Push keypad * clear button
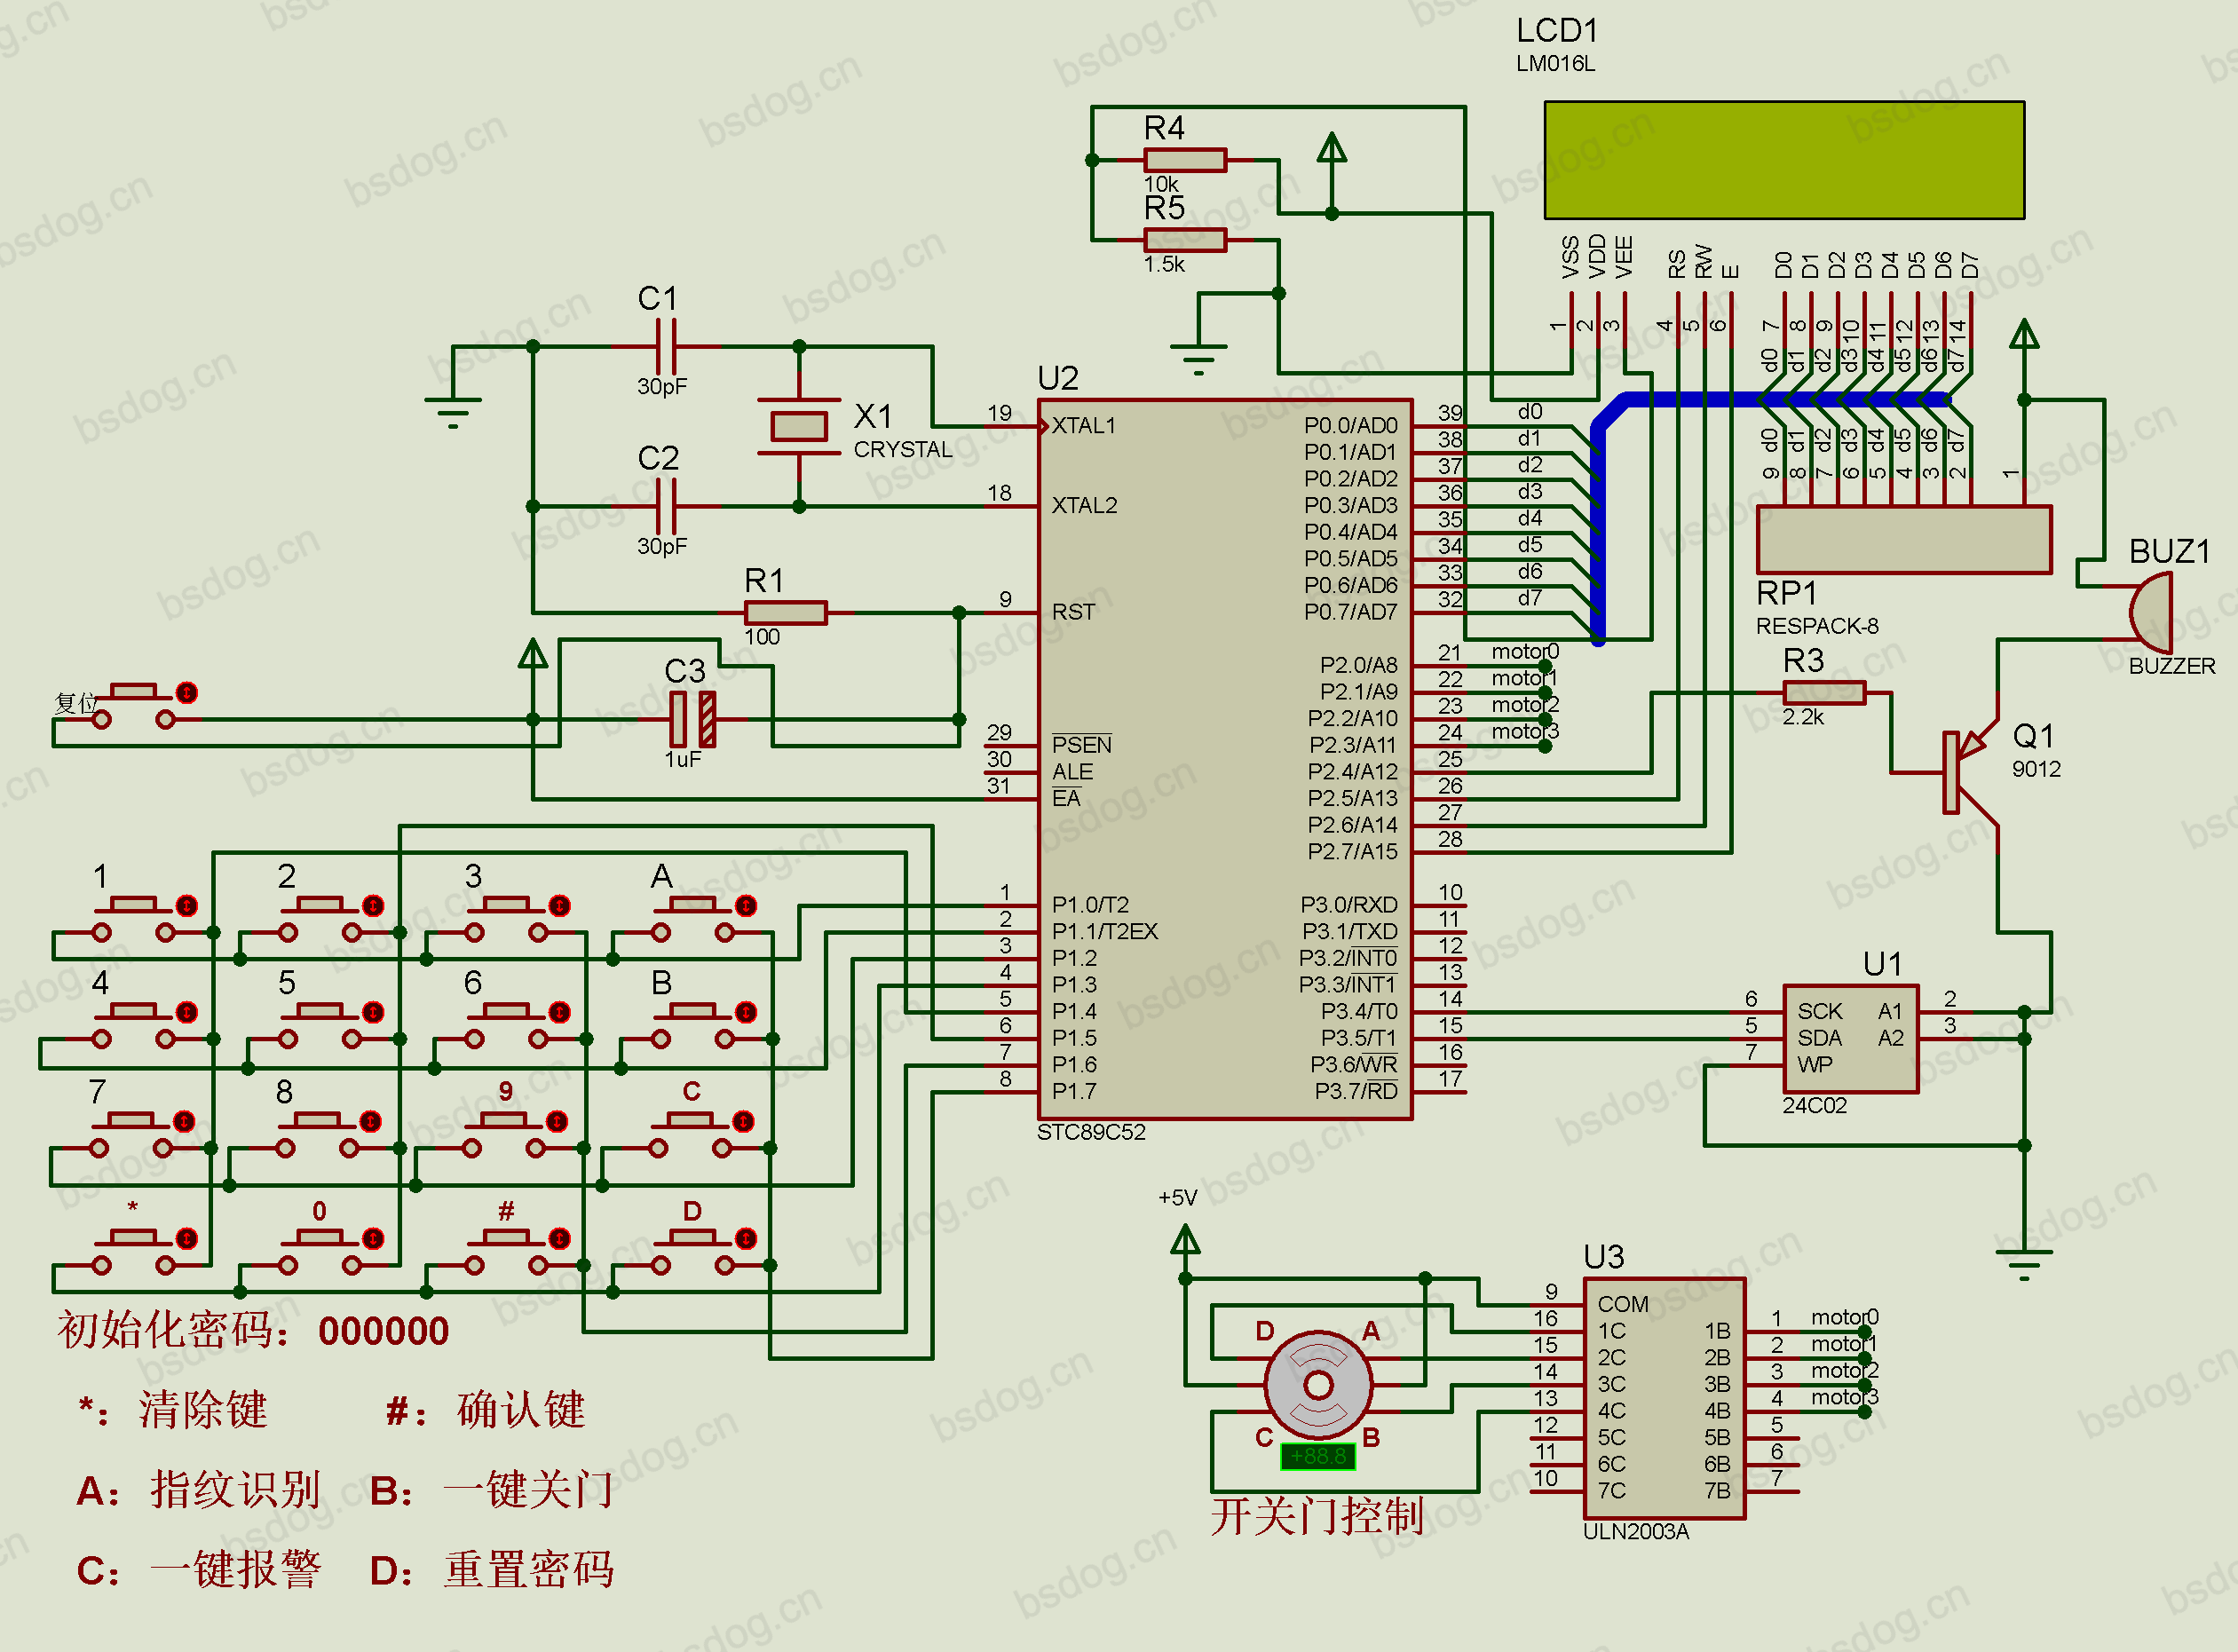Screen dimensions: 2238x1652 (133, 1238)
